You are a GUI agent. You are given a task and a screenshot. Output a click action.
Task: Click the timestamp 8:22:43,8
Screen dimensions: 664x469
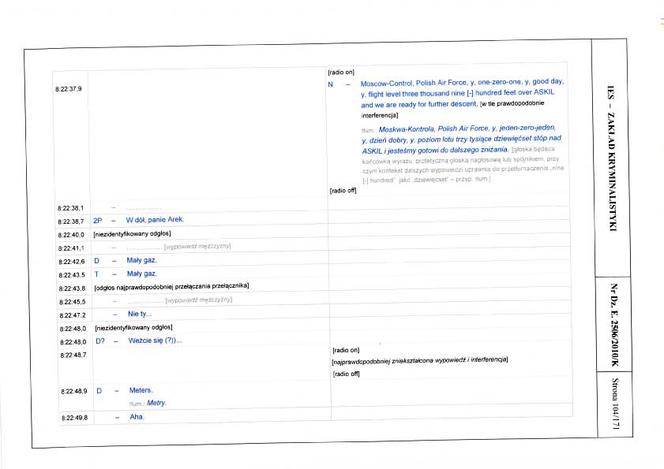(x=72, y=288)
